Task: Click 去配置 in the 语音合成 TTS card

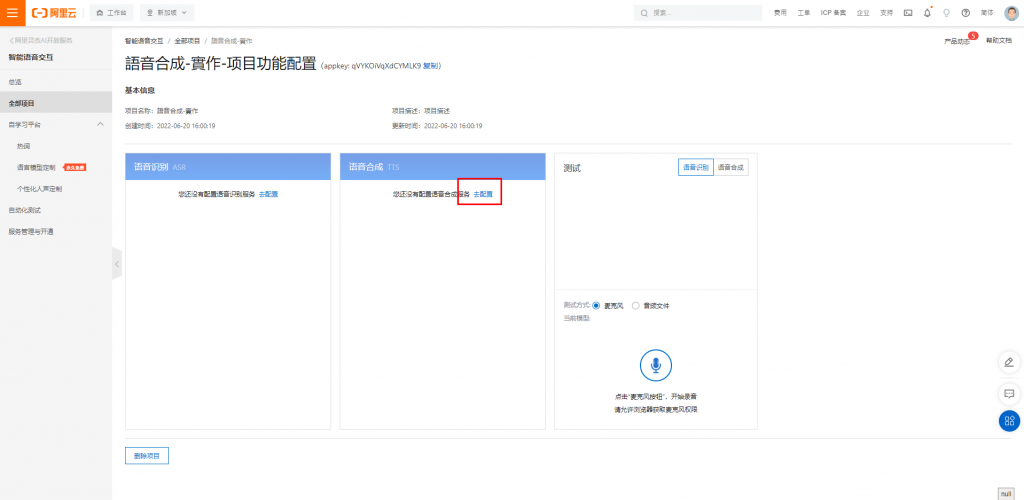Action: [x=483, y=194]
